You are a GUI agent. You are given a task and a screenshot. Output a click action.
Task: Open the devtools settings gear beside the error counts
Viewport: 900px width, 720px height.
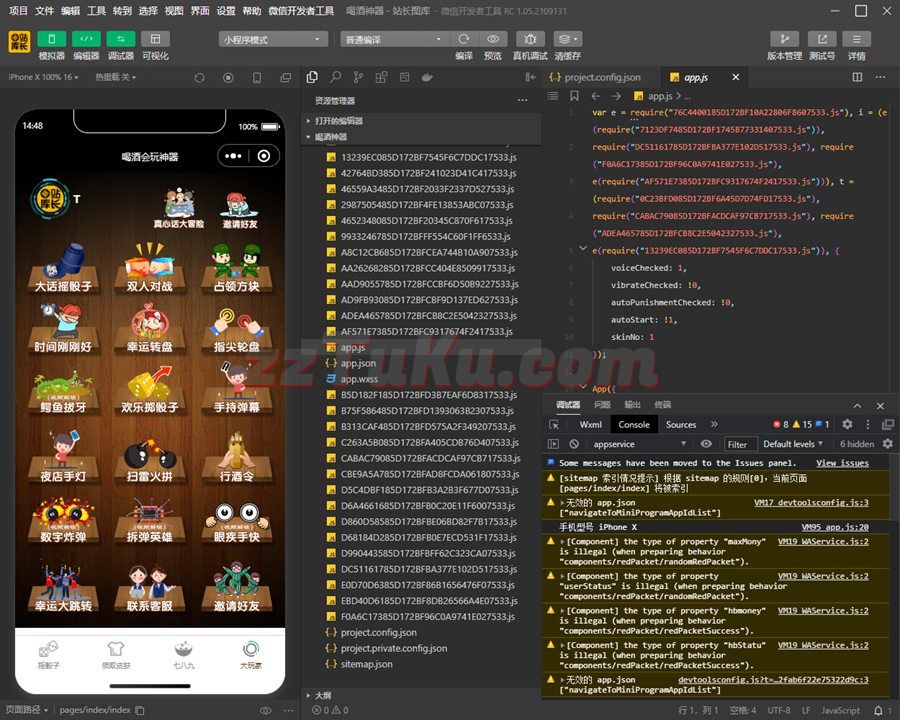tap(846, 425)
